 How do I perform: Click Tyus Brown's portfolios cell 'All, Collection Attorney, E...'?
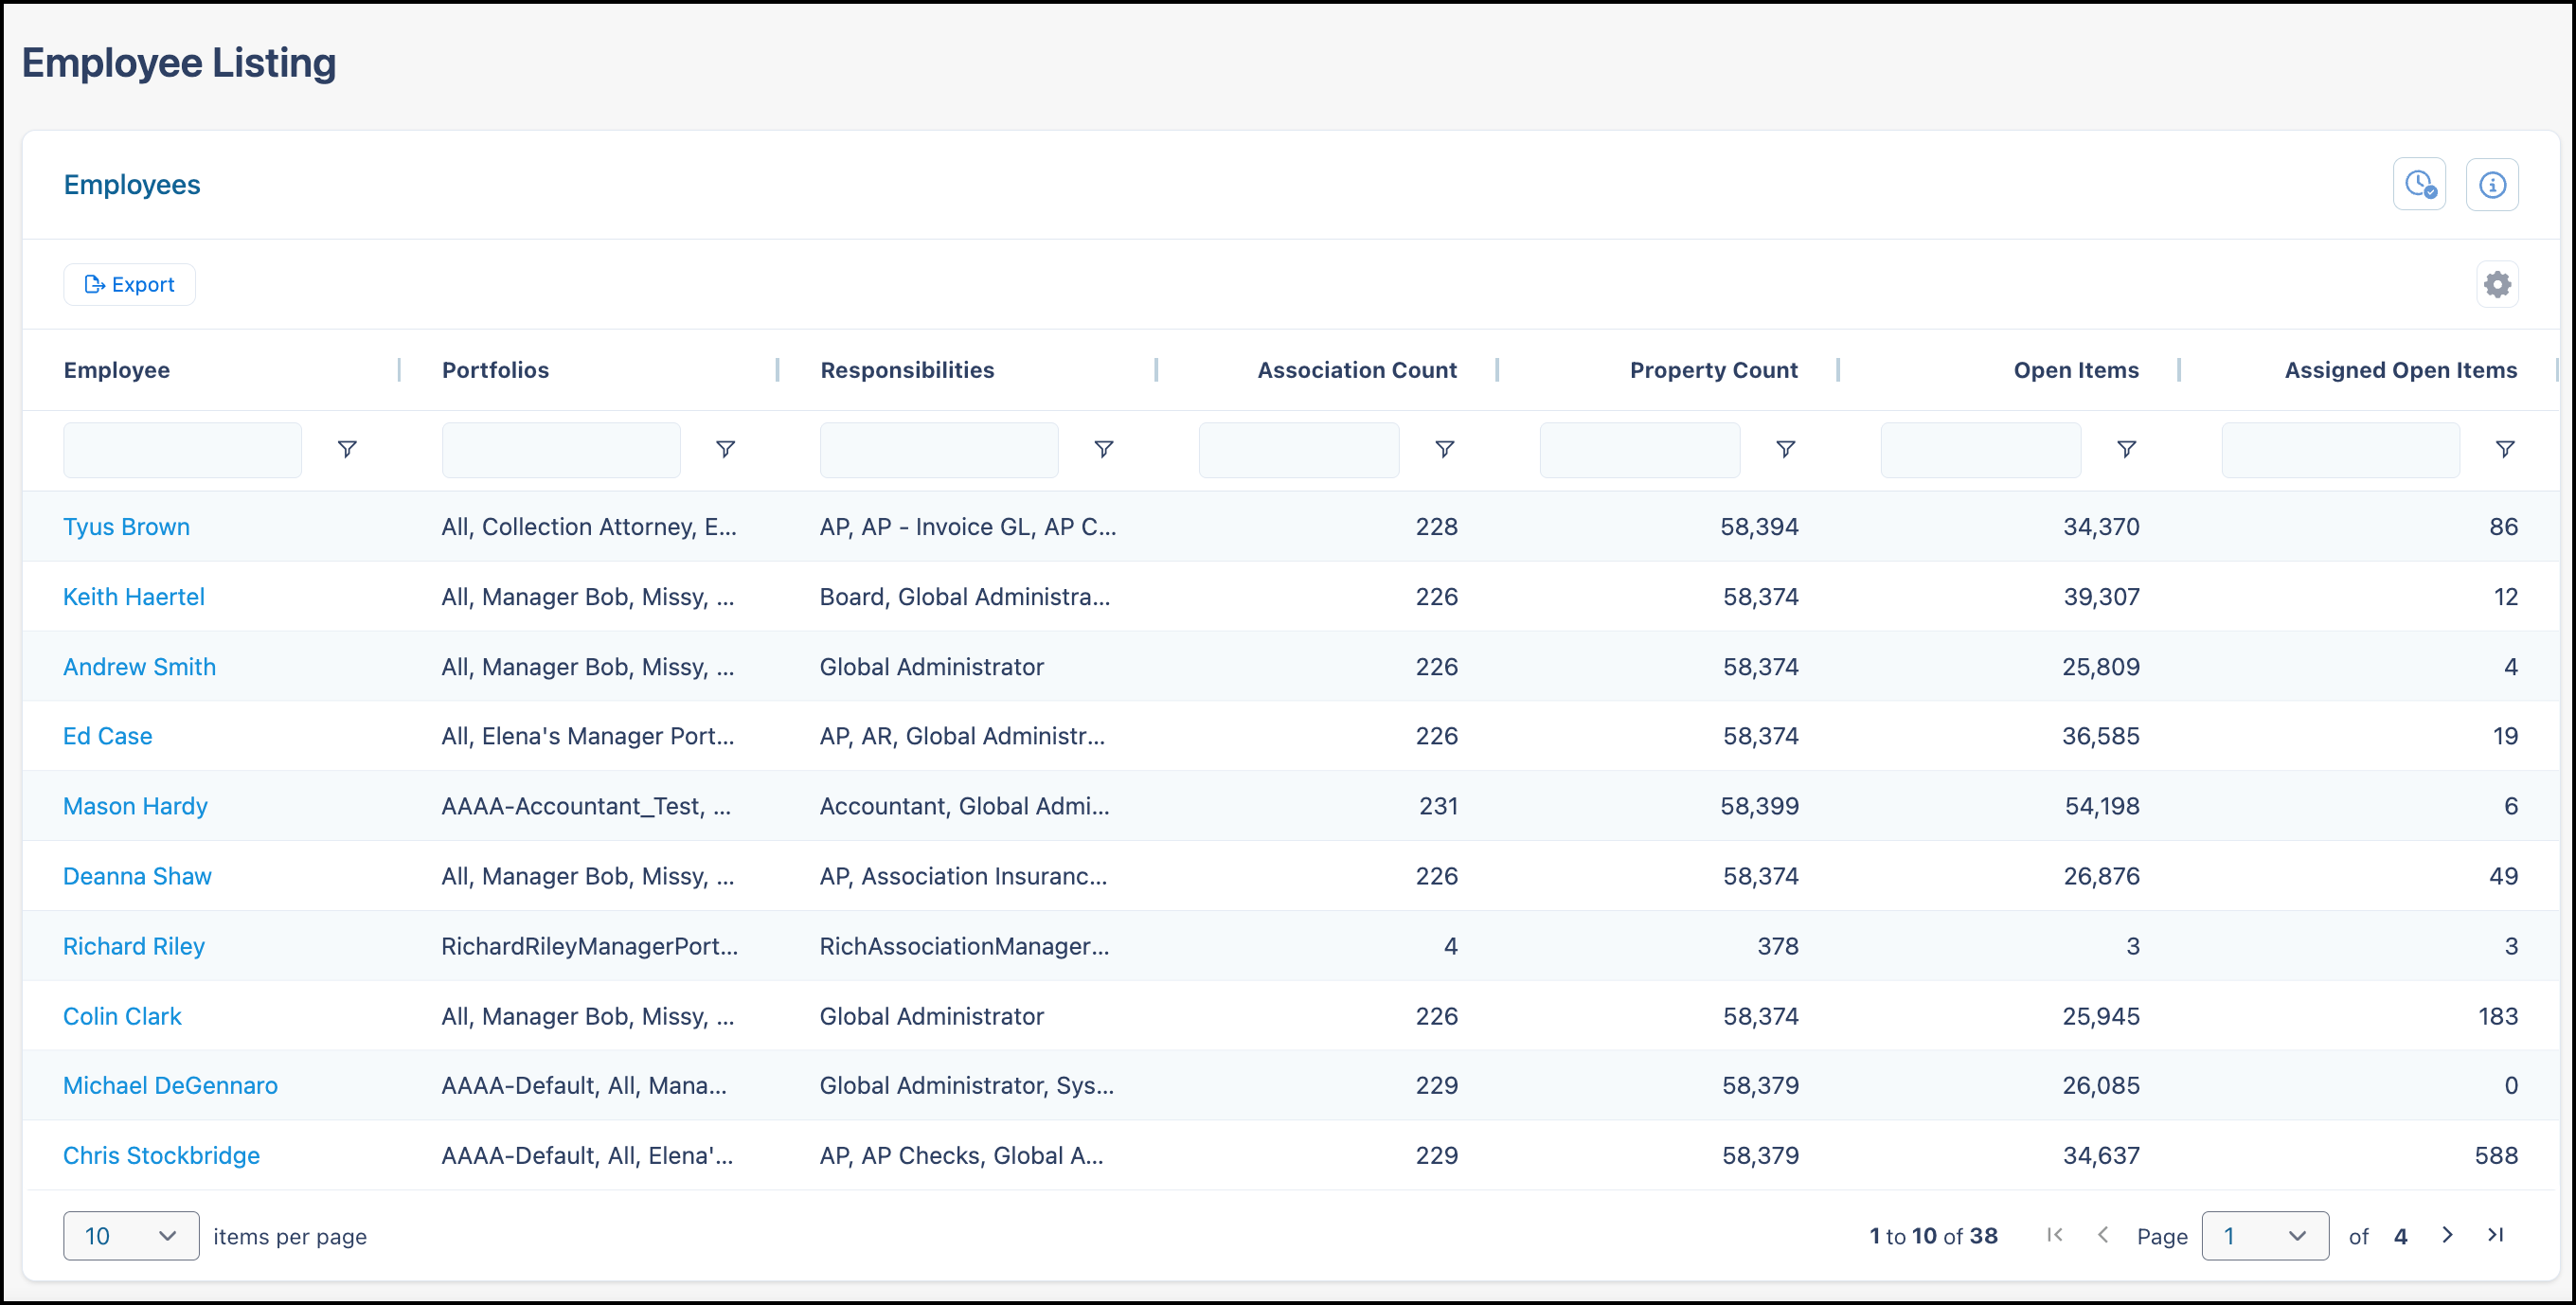point(589,527)
